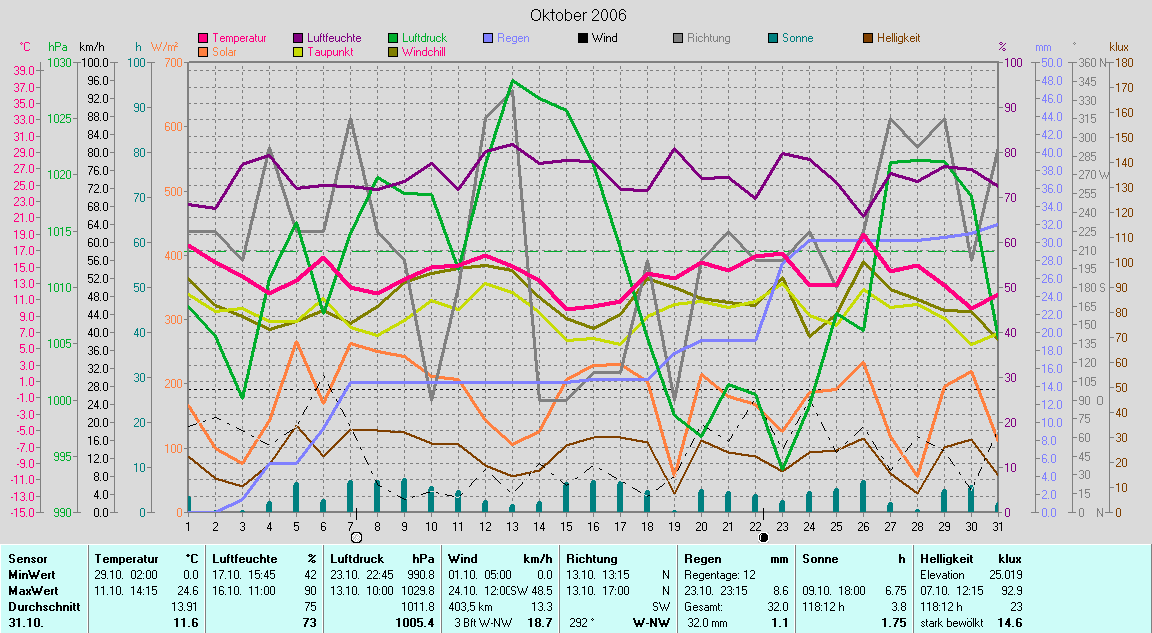
Task: Select the MaxWert row label
Action: tap(32, 591)
